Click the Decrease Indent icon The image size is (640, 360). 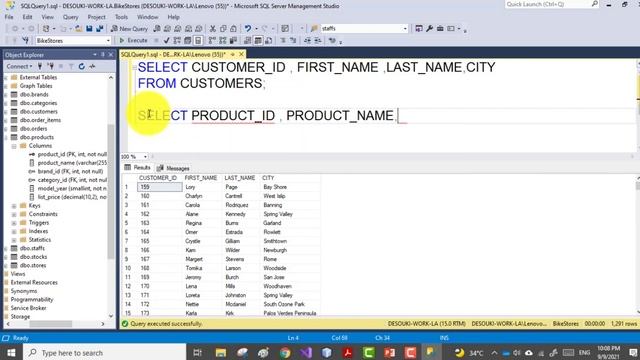(307, 40)
